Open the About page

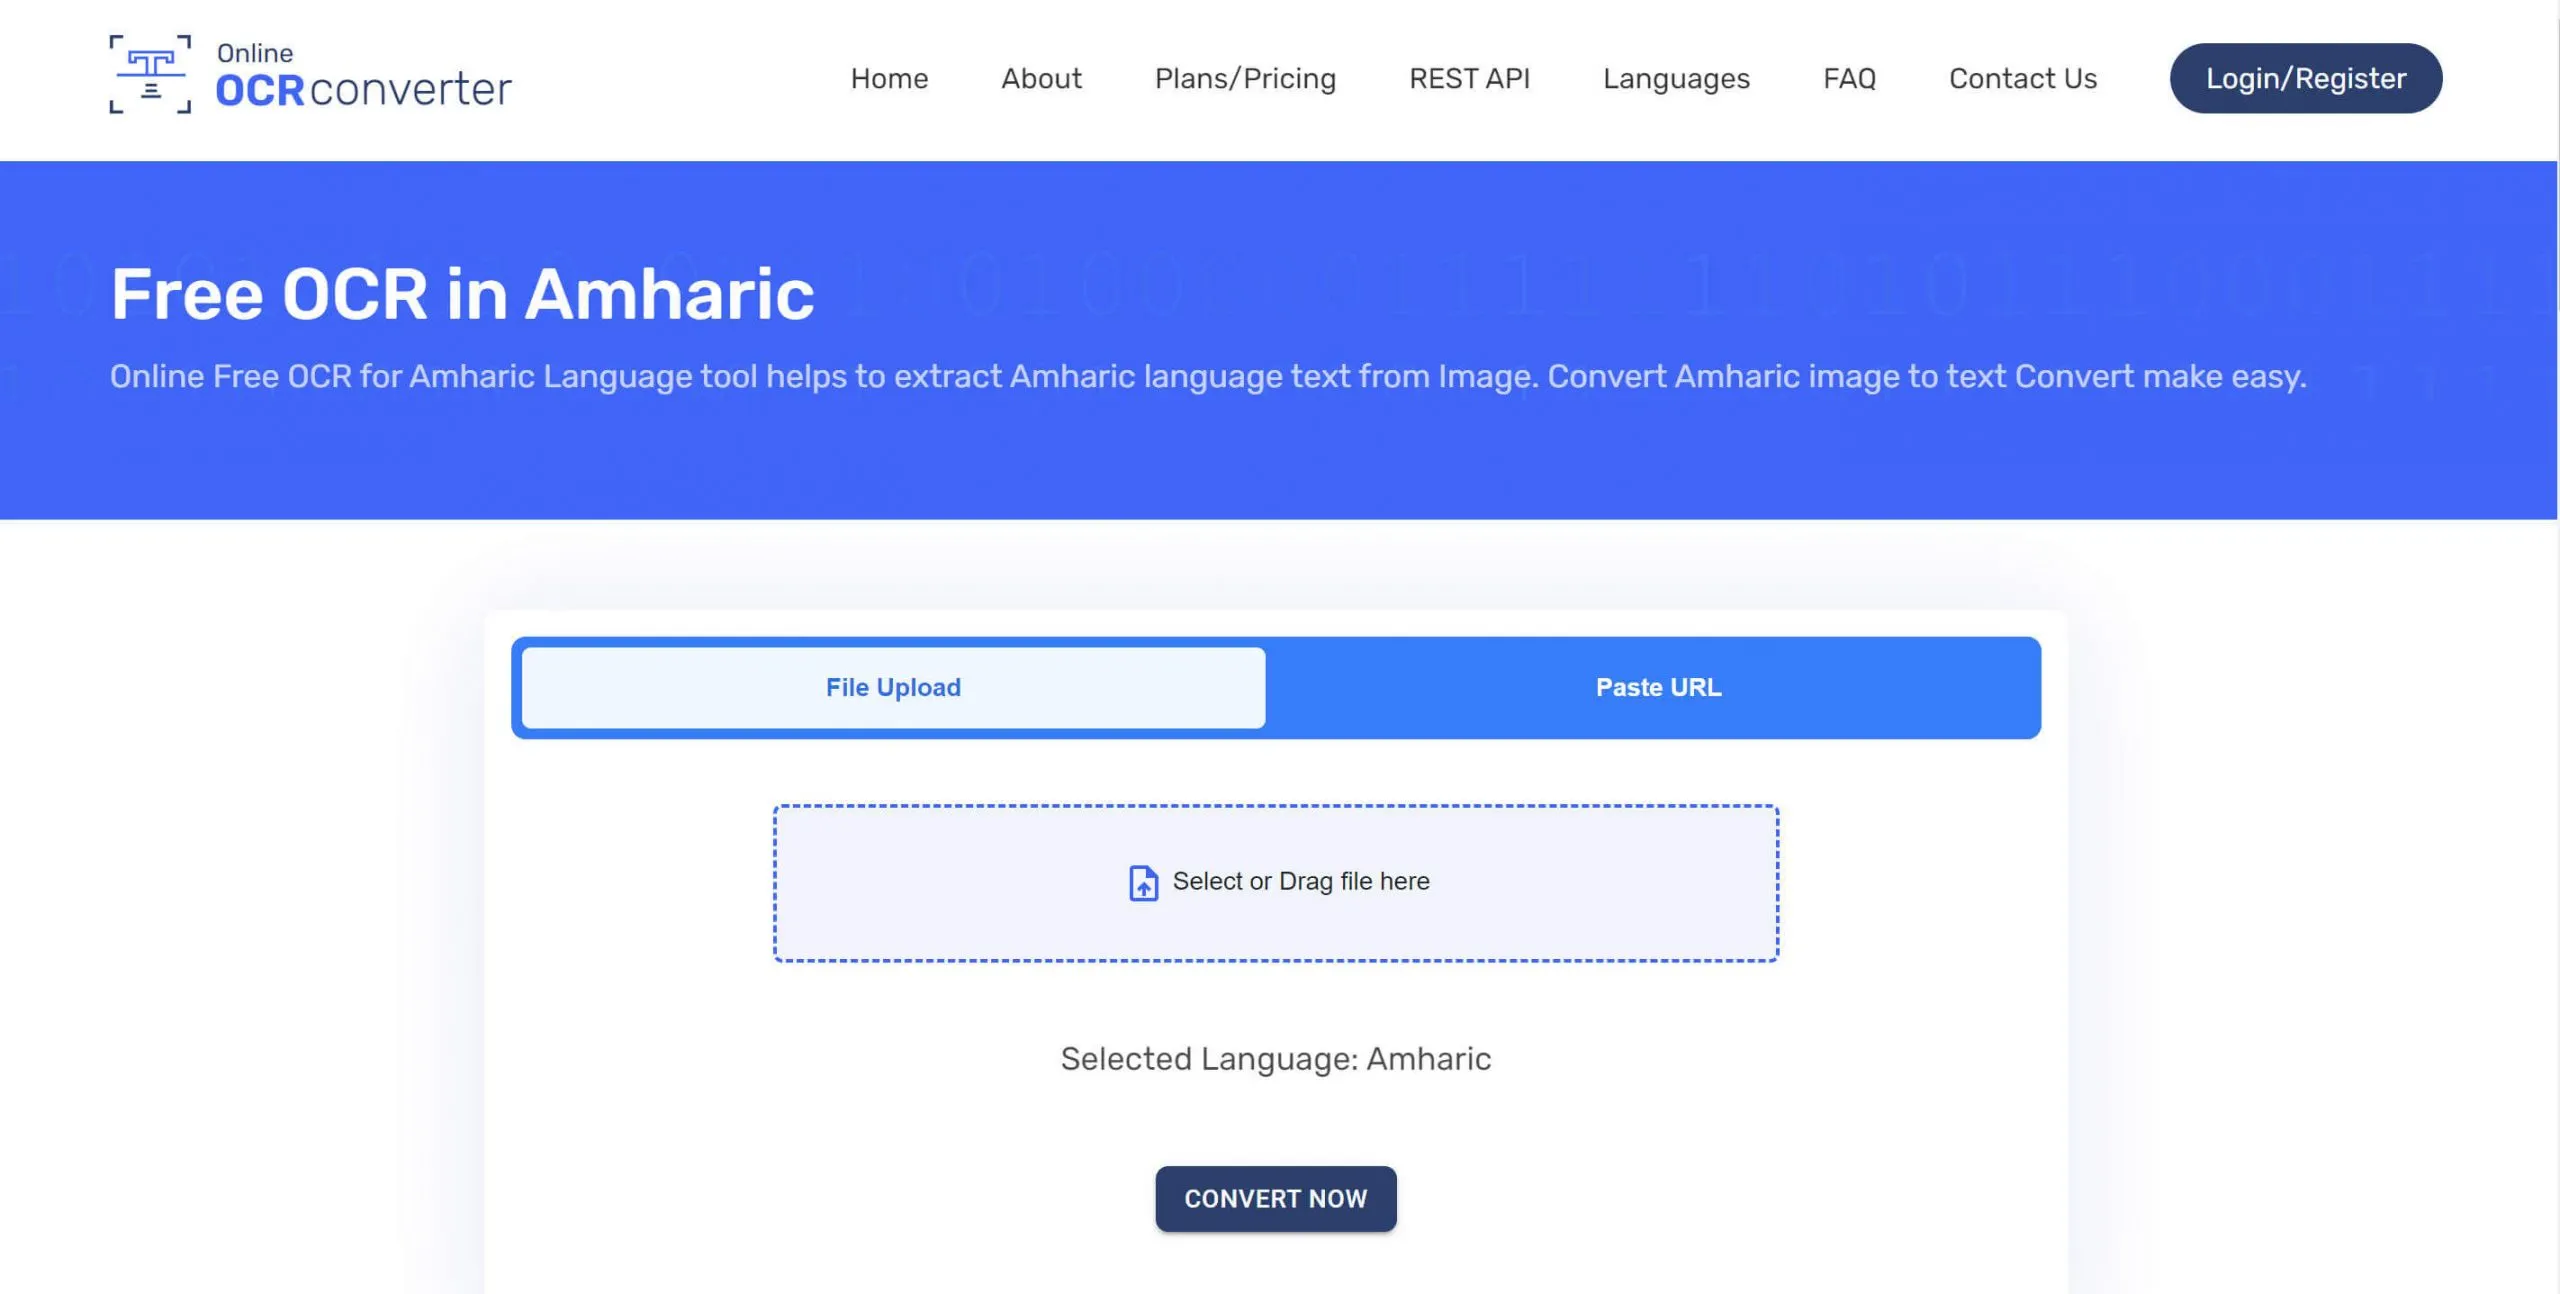tap(1041, 78)
